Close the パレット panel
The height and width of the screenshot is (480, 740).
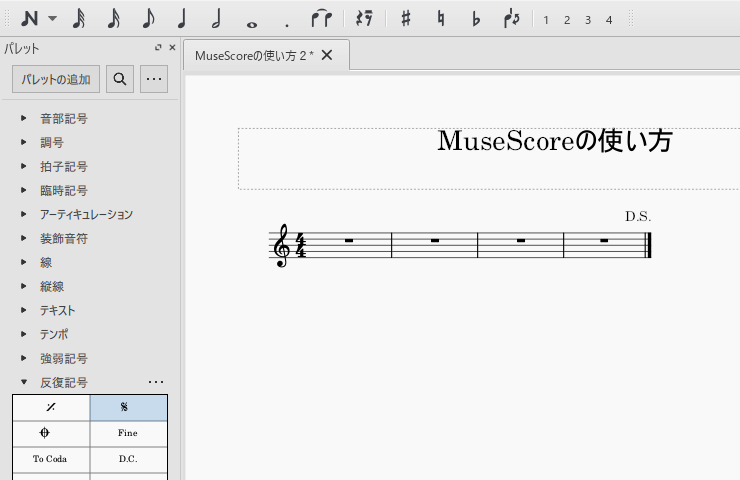coord(172,47)
